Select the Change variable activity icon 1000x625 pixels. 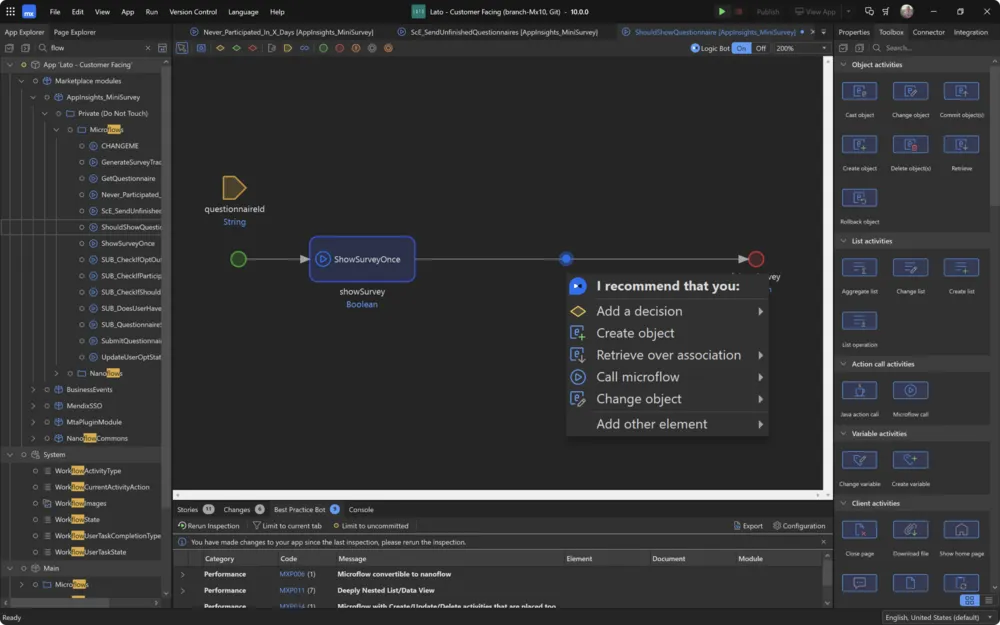pos(859,460)
